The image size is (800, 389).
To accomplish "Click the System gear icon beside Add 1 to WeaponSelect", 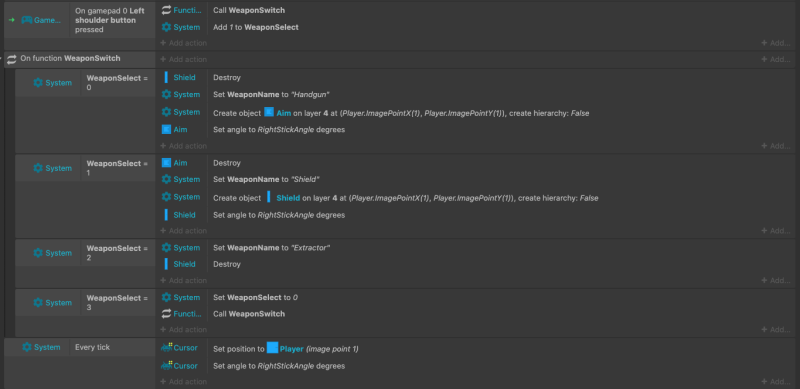I will click(x=166, y=27).
